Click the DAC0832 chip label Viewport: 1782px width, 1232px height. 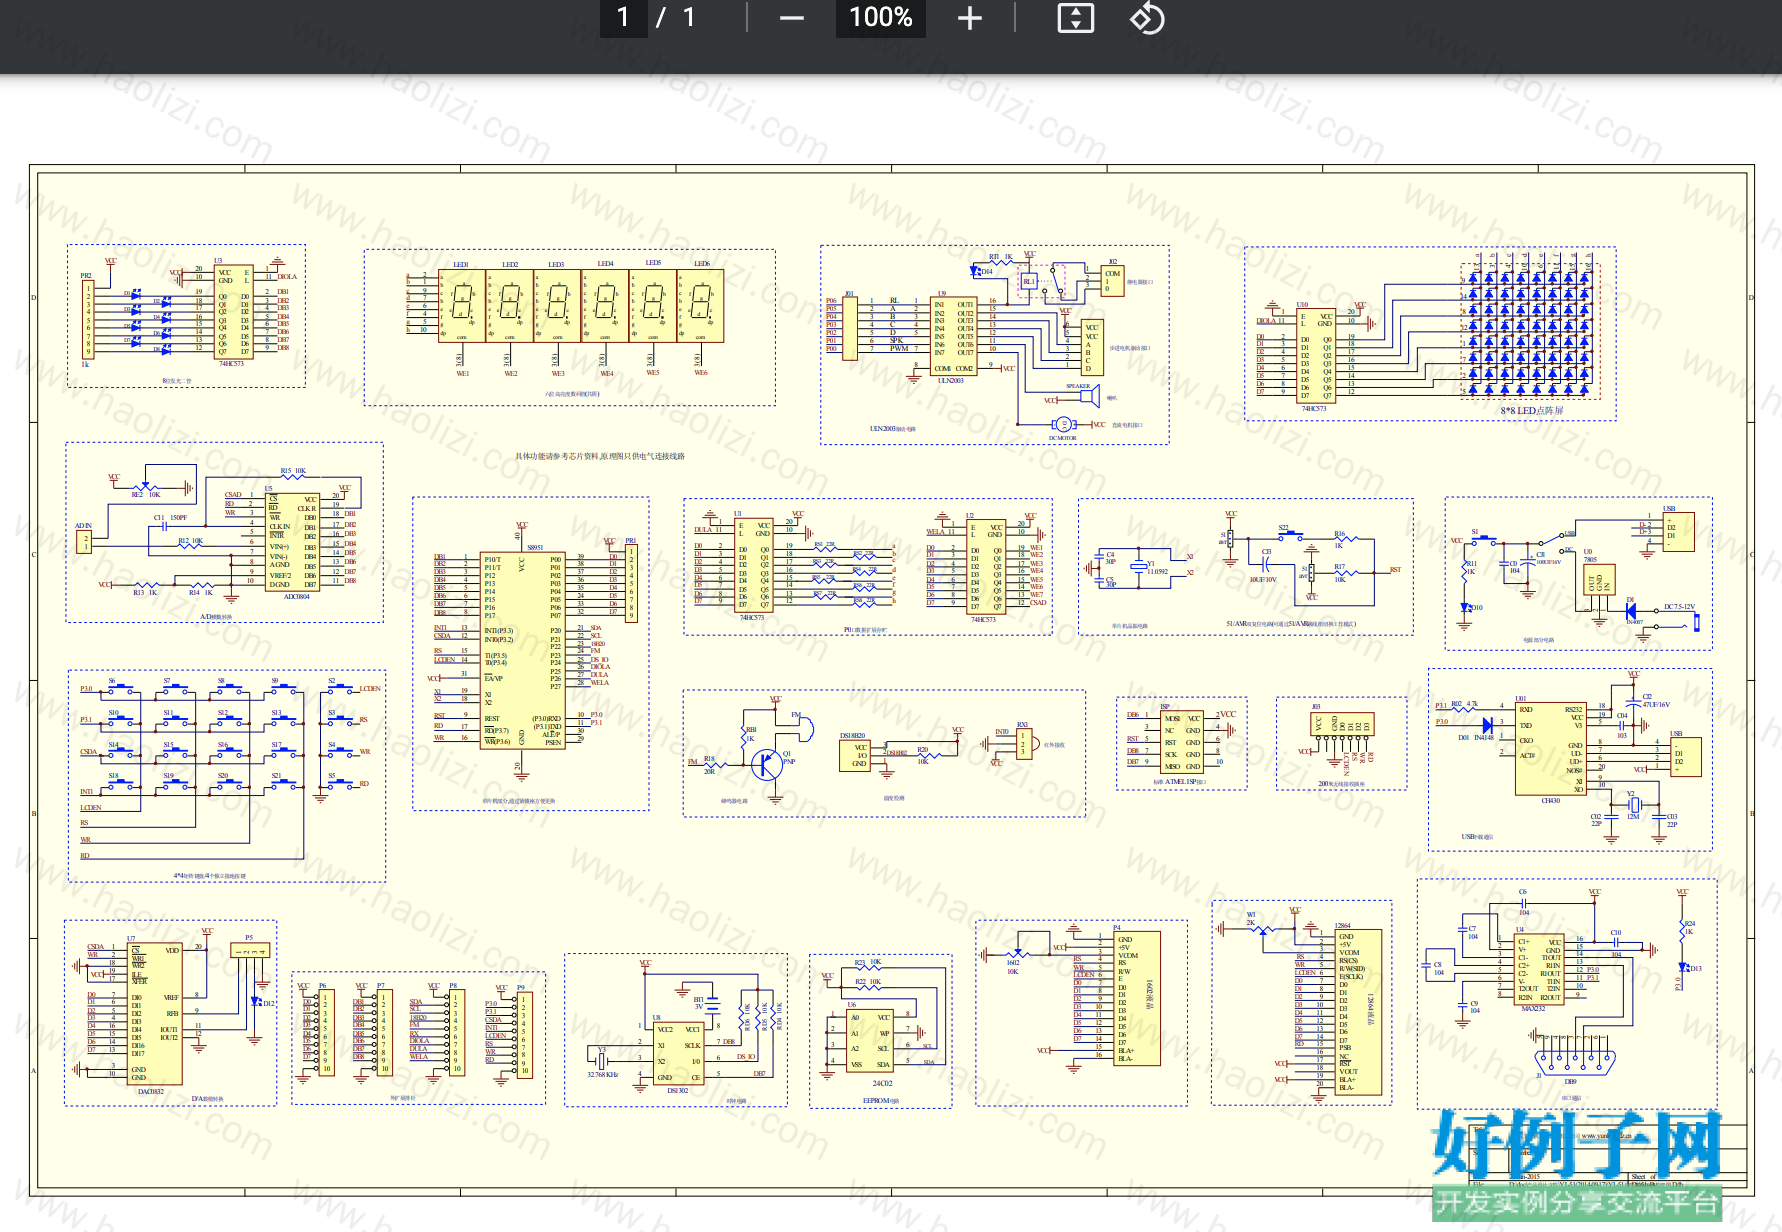151,1092
